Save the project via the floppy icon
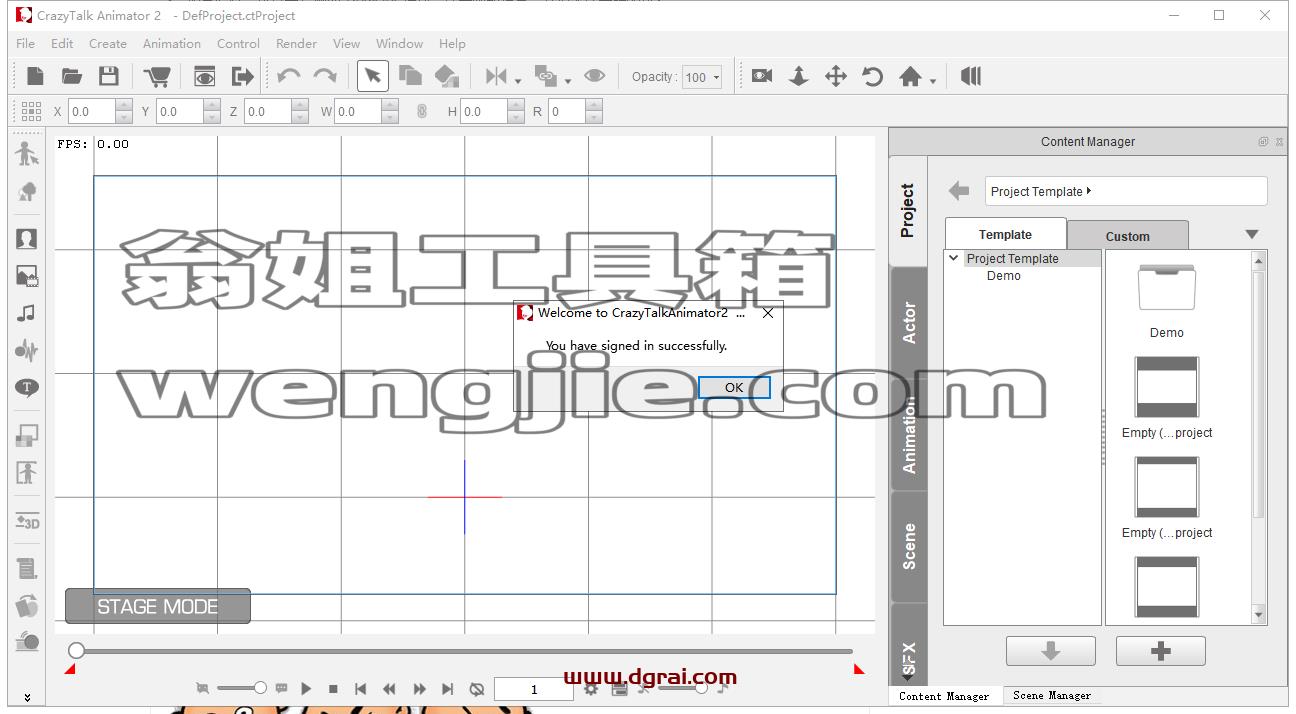This screenshot has width=1296, height=714. point(109,76)
